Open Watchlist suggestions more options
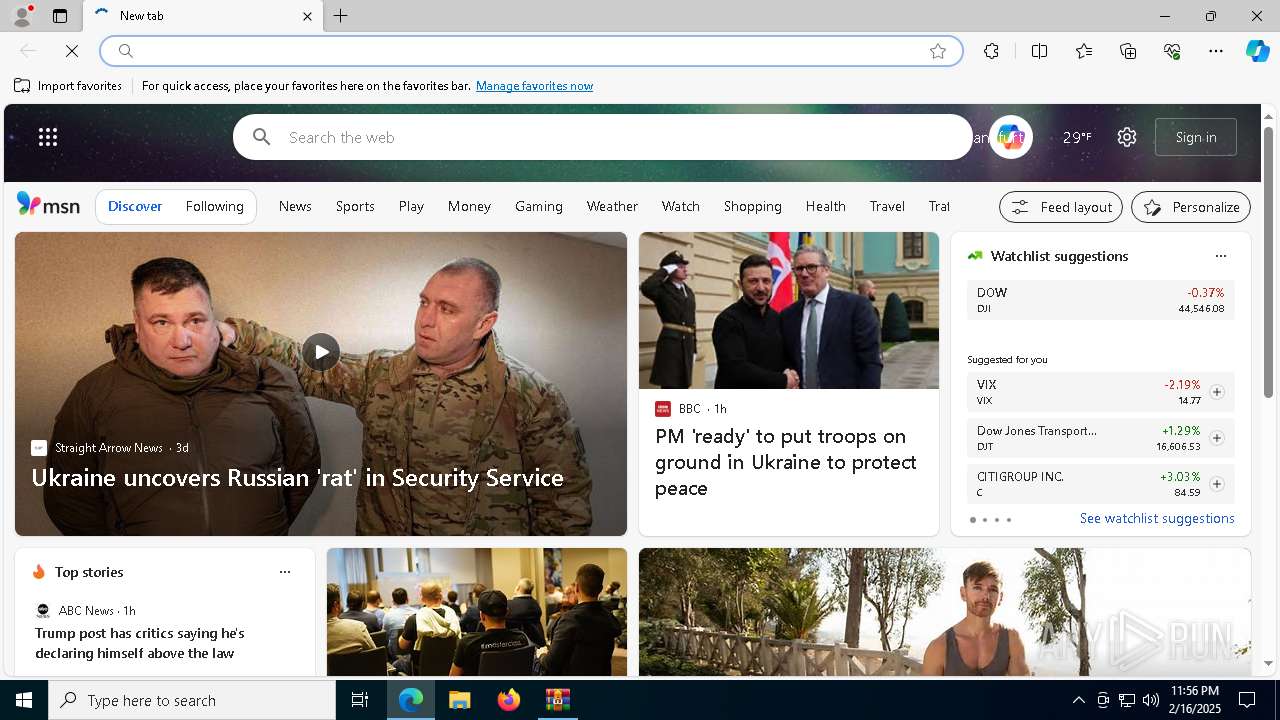Screen dimensions: 1280x720 coord(1220,256)
